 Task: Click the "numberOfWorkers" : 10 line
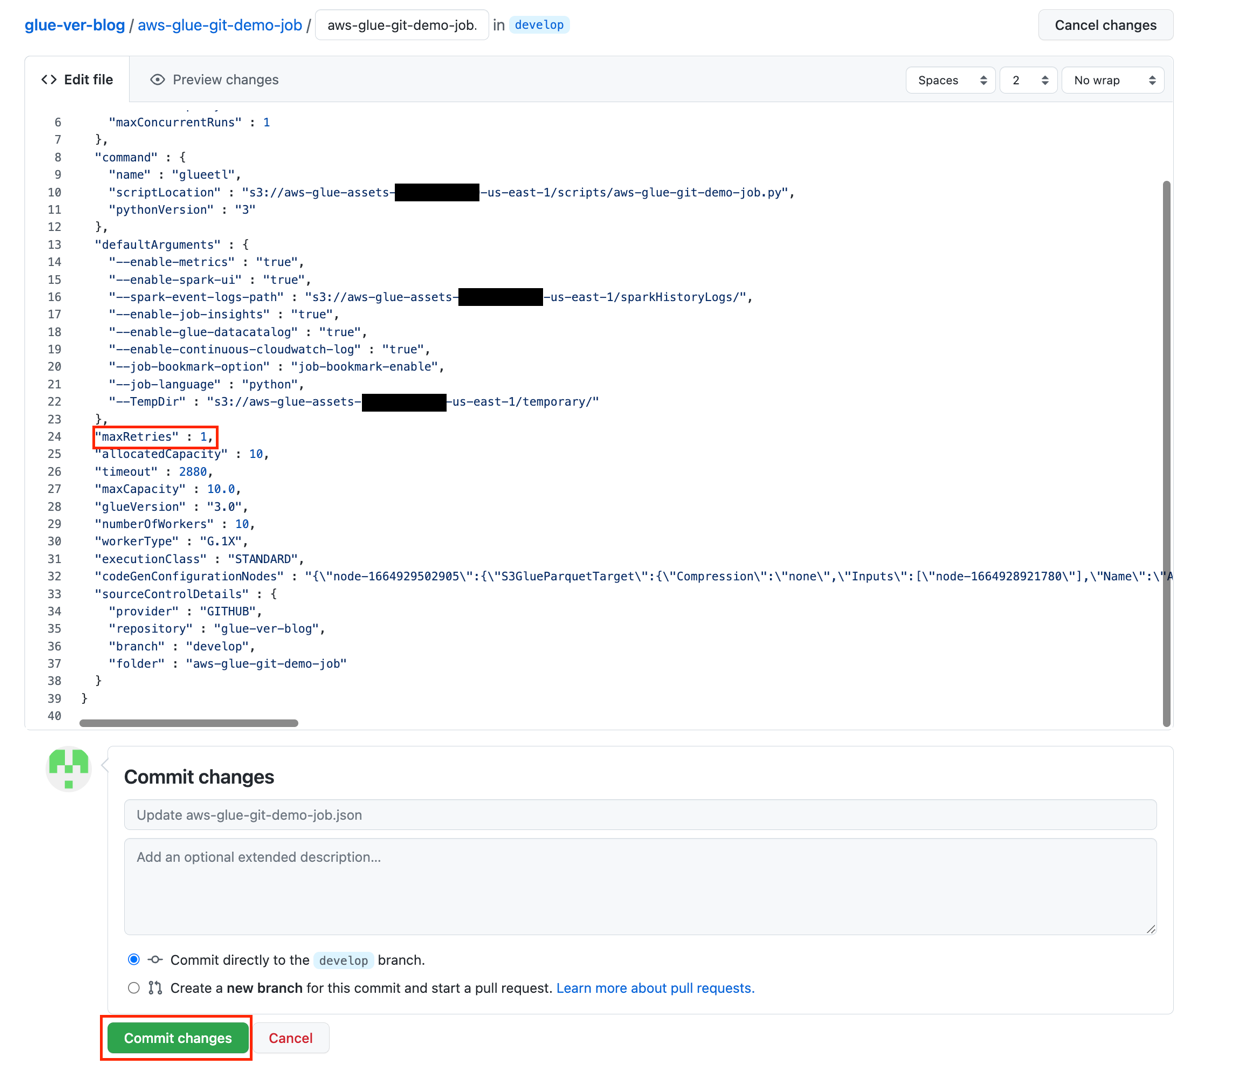coord(175,524)
